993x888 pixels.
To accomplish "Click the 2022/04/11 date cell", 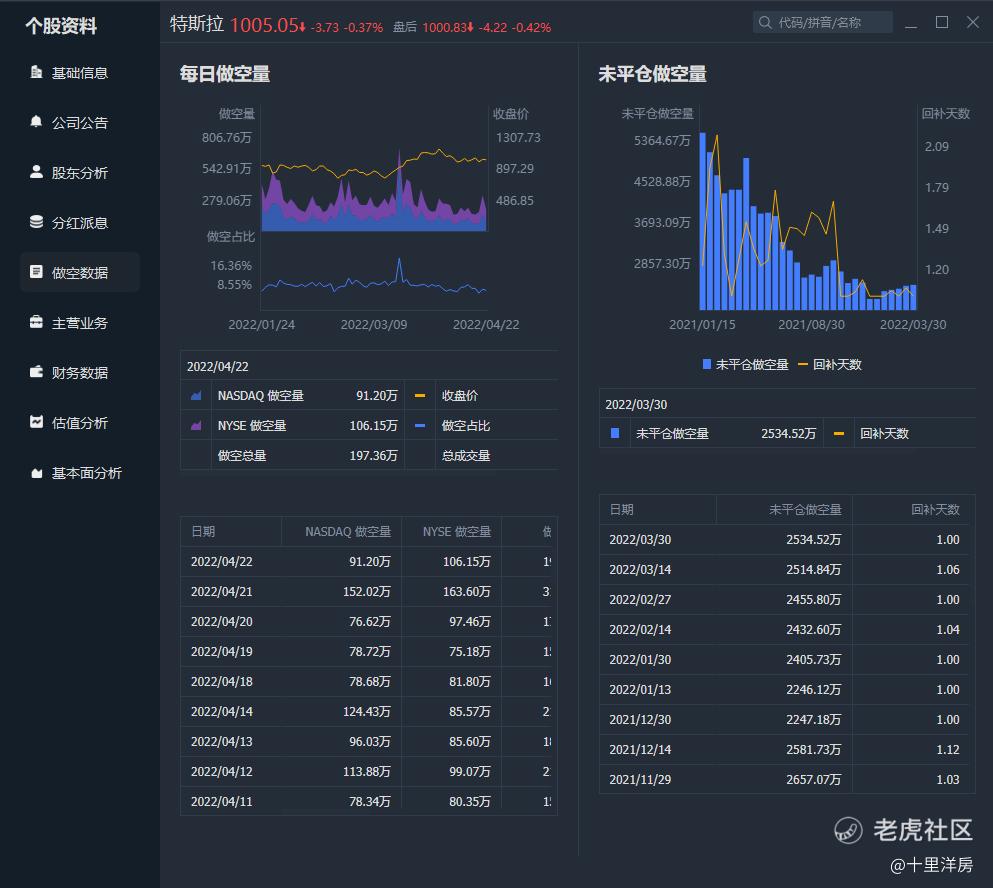I will (x=222, y=802).
